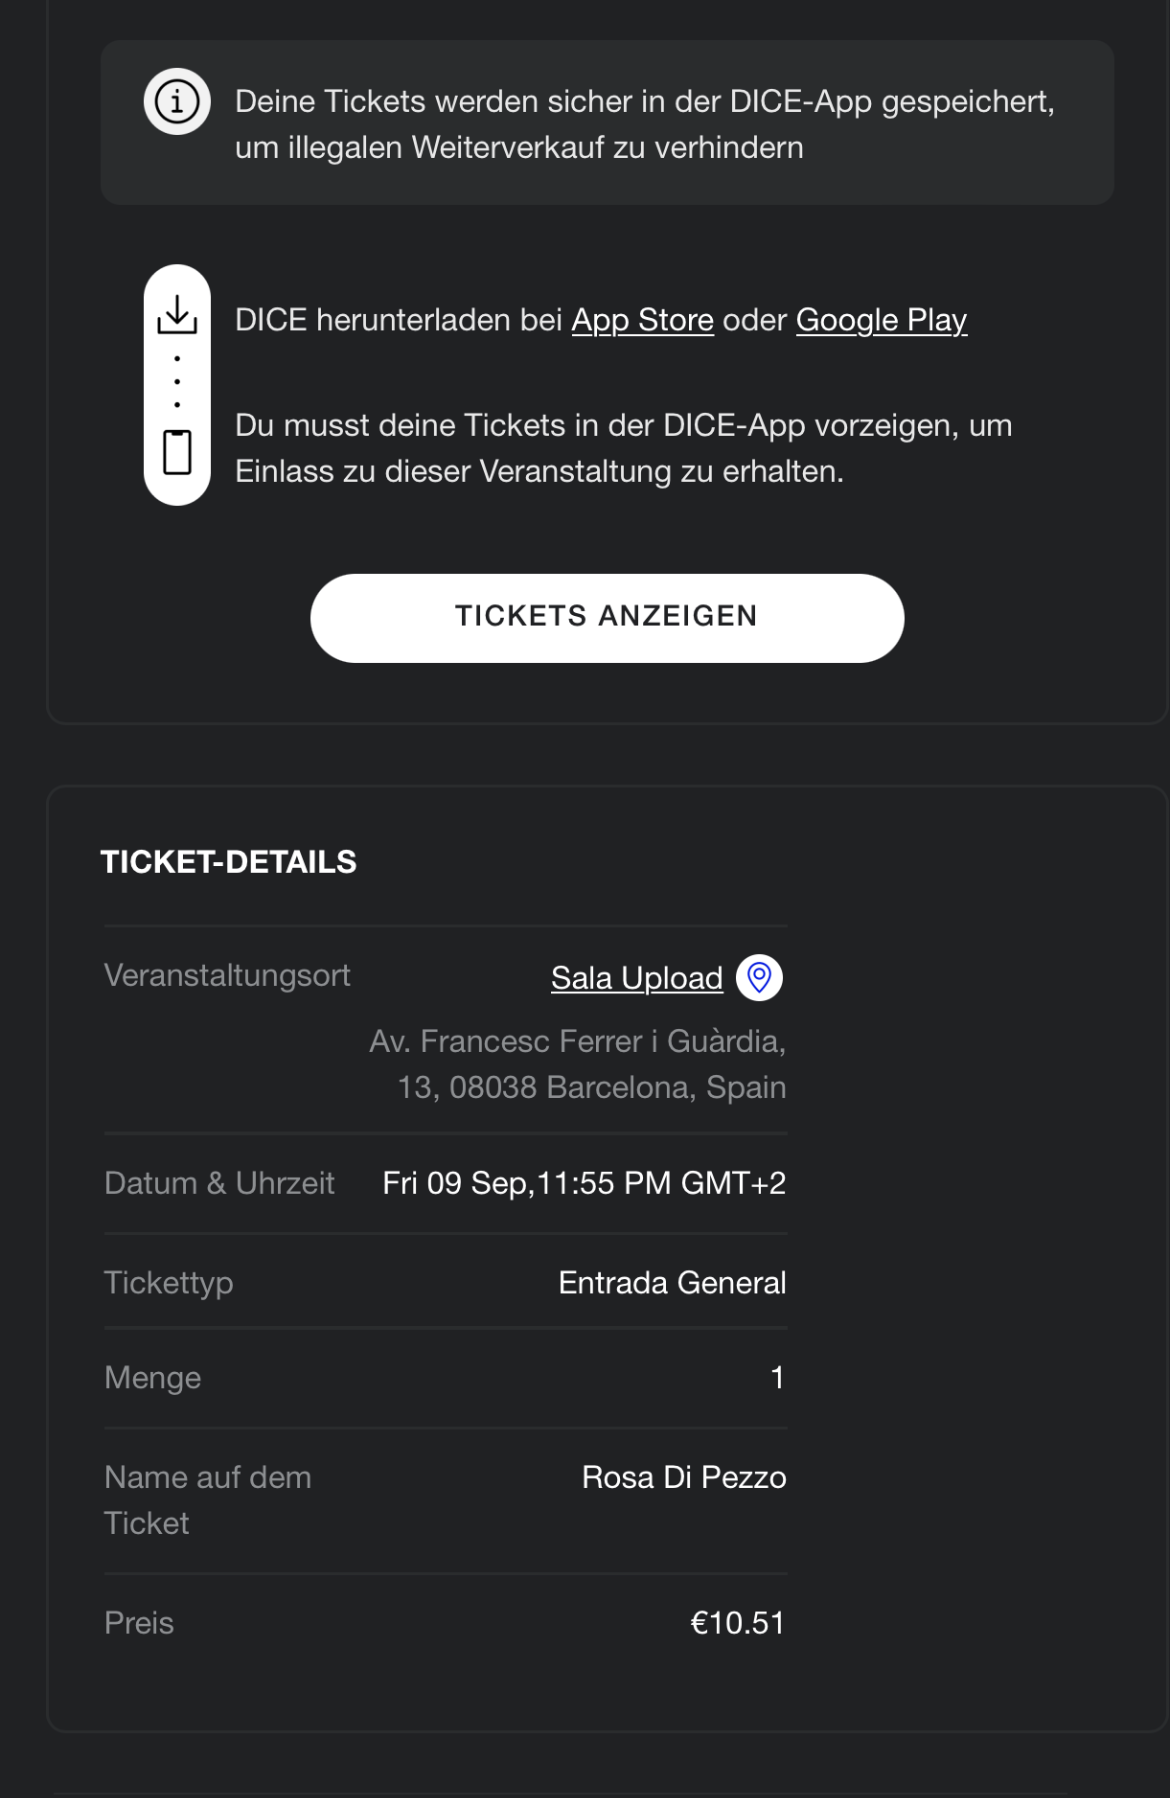Screen dimensions: 1170x1798
Task: Click the blue map pin icon
Action: point(759,977)
